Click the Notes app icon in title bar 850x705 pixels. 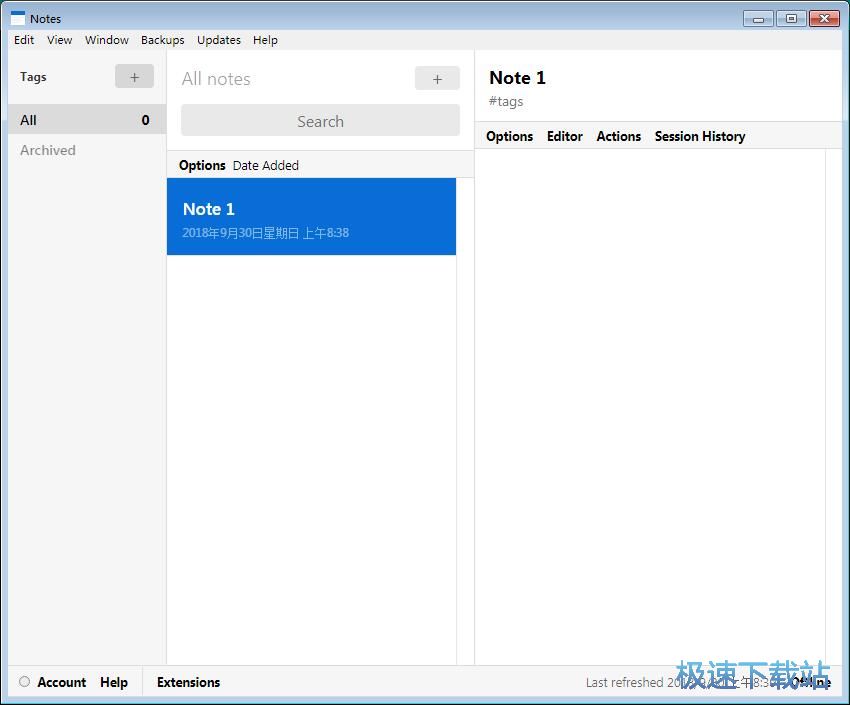17,18
